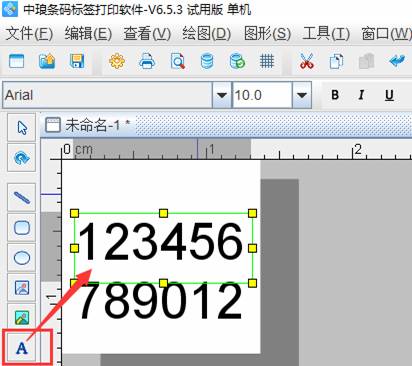Open the 绘图(D) menu
This screenshot has height=366, width=412.
pos(207,34)
